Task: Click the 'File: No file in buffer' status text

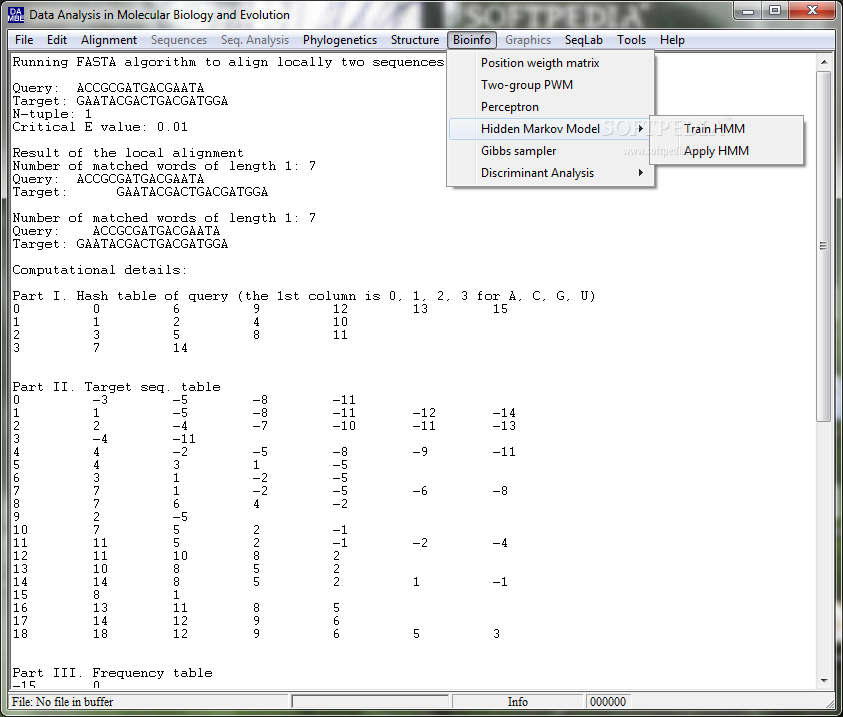Action: click(x=63, y=702)
